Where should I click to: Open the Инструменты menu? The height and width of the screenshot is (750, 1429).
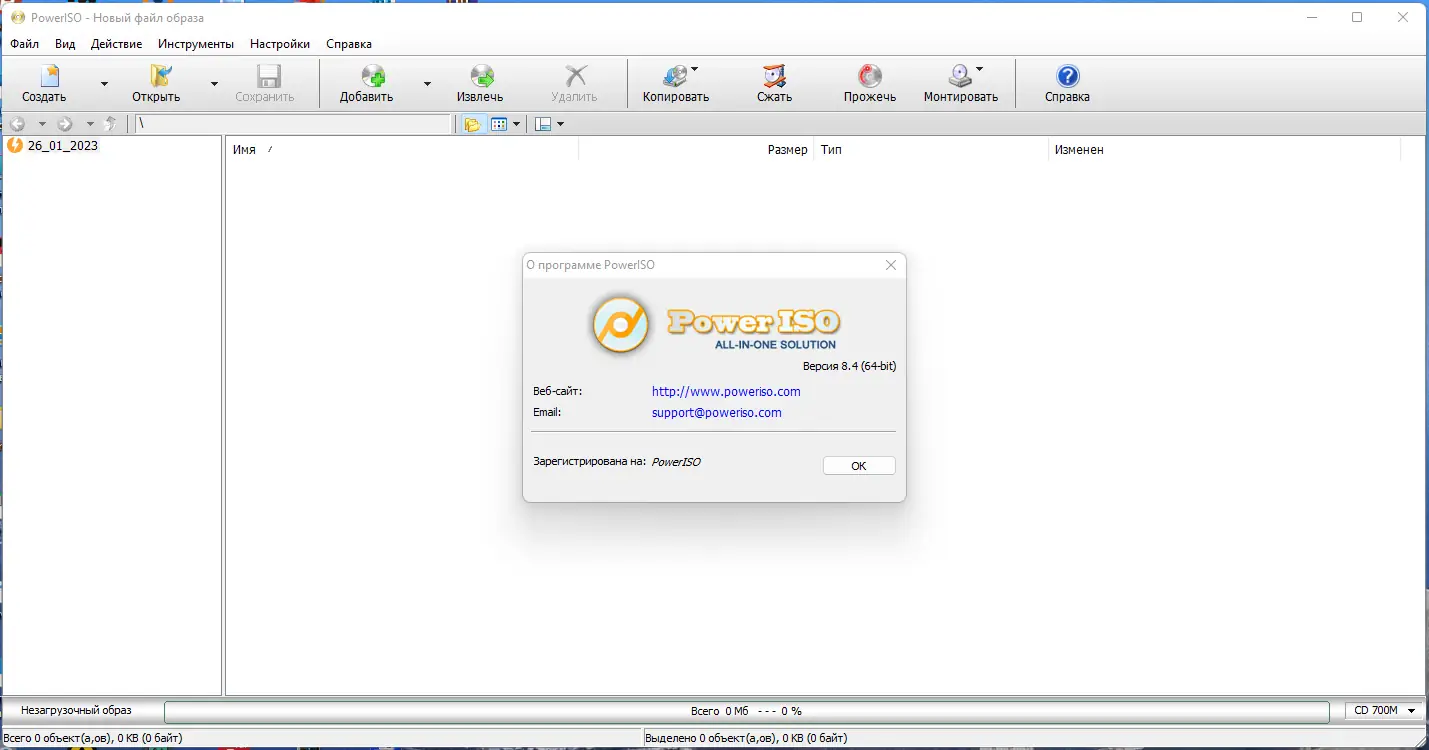(x=196, y=44)
